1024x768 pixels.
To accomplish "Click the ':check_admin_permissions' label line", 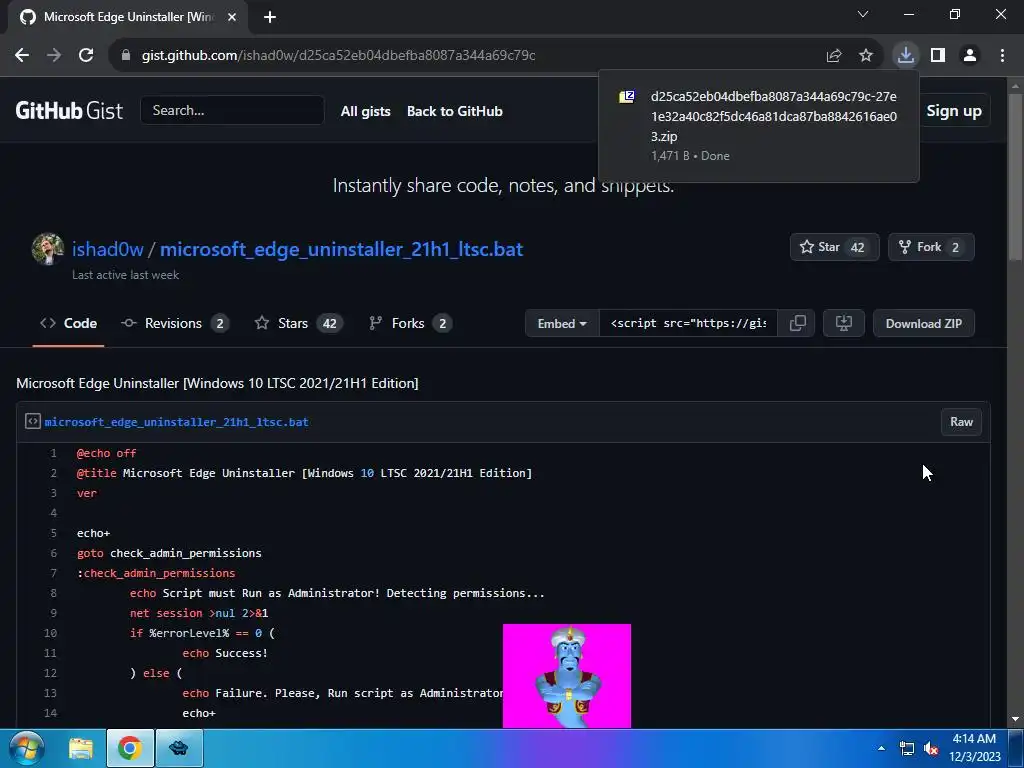I will click(x=156, y=573).
